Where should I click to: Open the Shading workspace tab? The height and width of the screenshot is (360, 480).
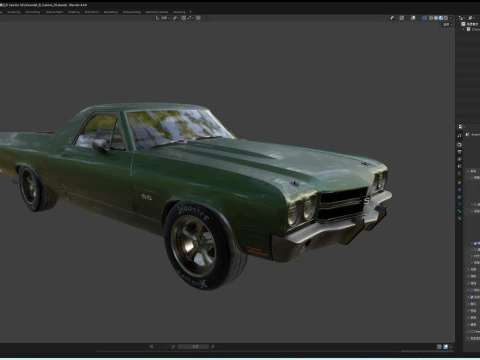(x=74, y=12)
